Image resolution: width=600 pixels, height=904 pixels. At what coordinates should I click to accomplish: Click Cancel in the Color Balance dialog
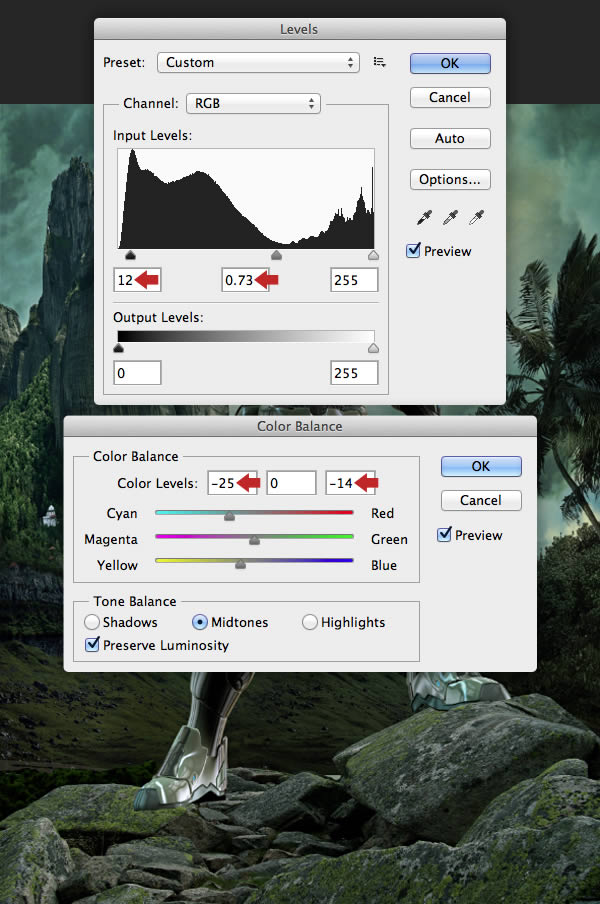[481, 500]
